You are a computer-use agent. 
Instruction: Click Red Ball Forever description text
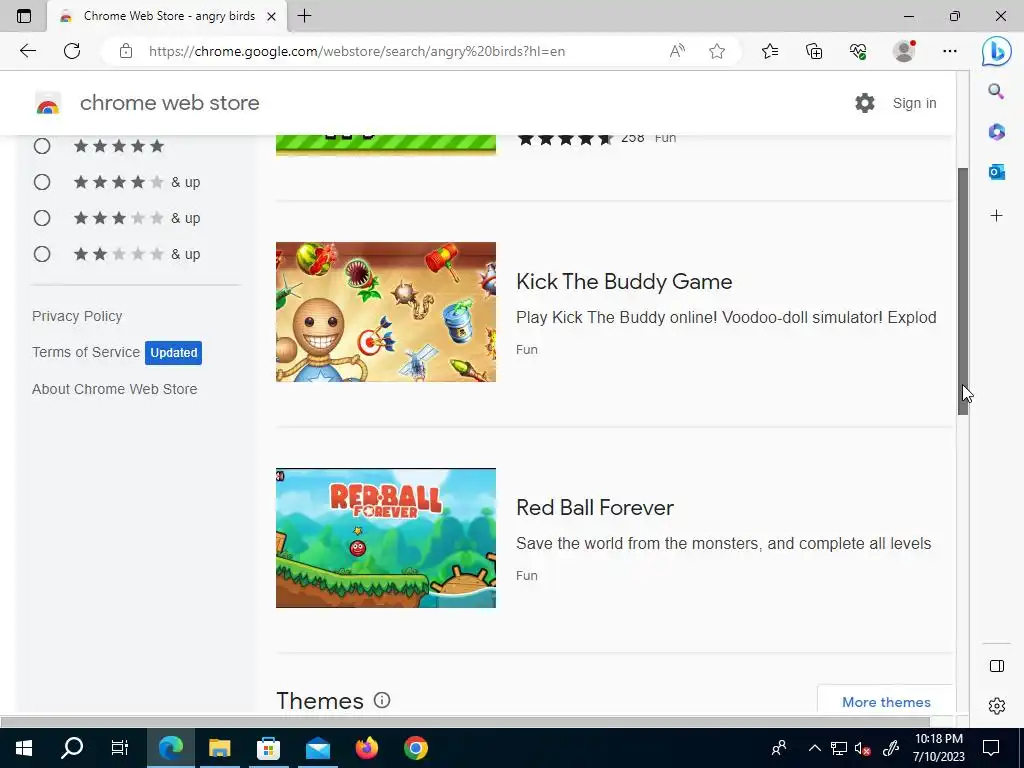click(x=724, y=543)
